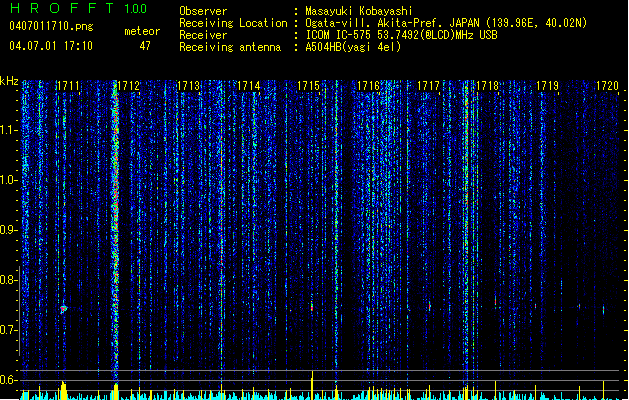
Task: Click the meteor count 47
Action: click(x=145, y=46)
